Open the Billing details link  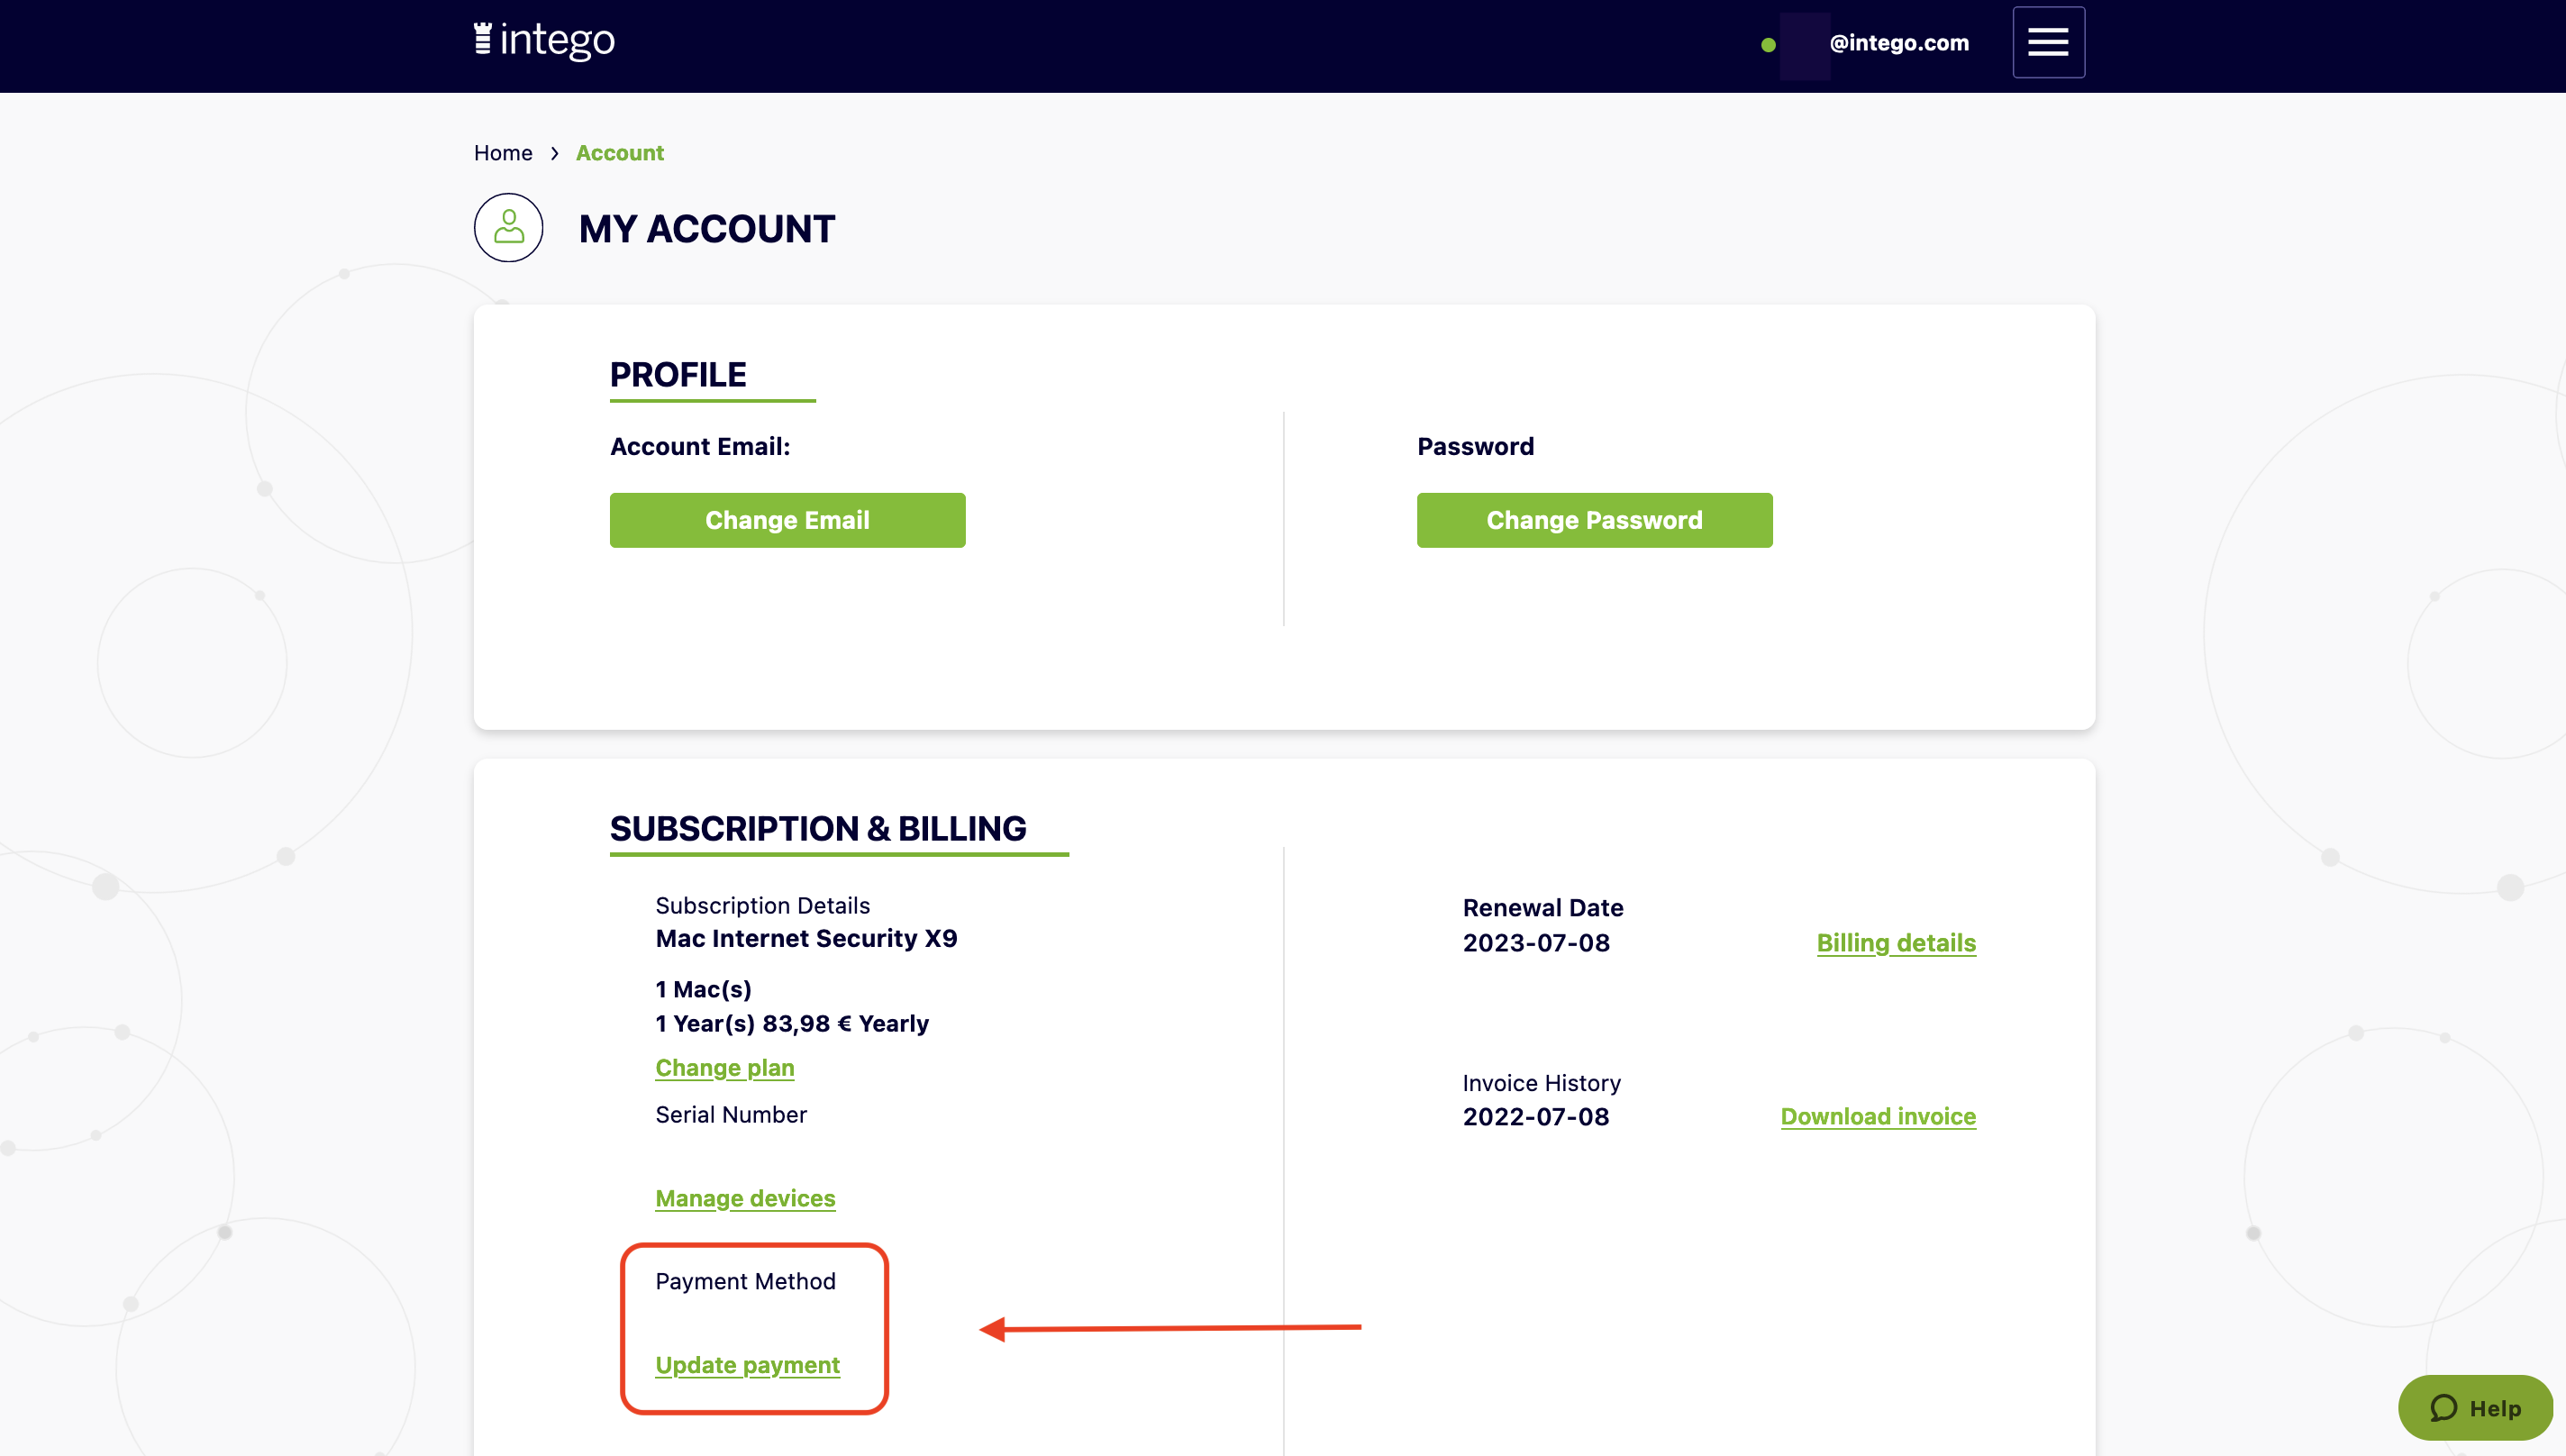pyautogui.click(x=1896, y=943)
